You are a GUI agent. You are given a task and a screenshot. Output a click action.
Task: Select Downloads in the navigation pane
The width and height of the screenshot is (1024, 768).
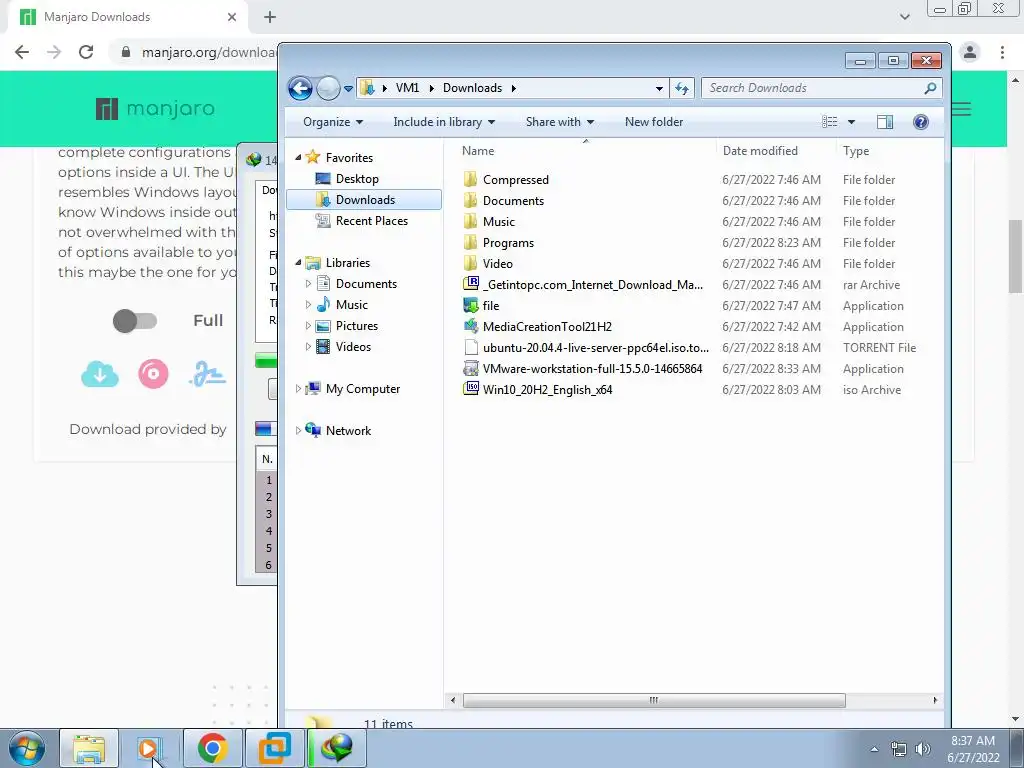[364, 200]
